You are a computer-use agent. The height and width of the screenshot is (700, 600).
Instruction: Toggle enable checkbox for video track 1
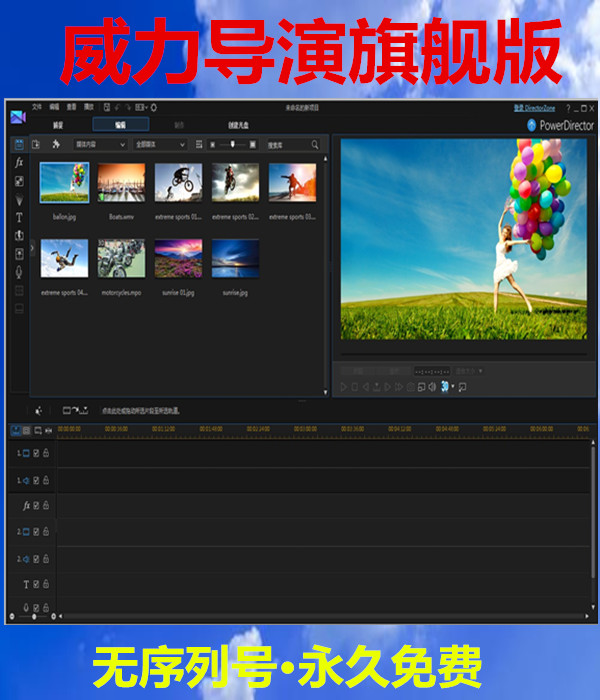[x=36, y=454]
